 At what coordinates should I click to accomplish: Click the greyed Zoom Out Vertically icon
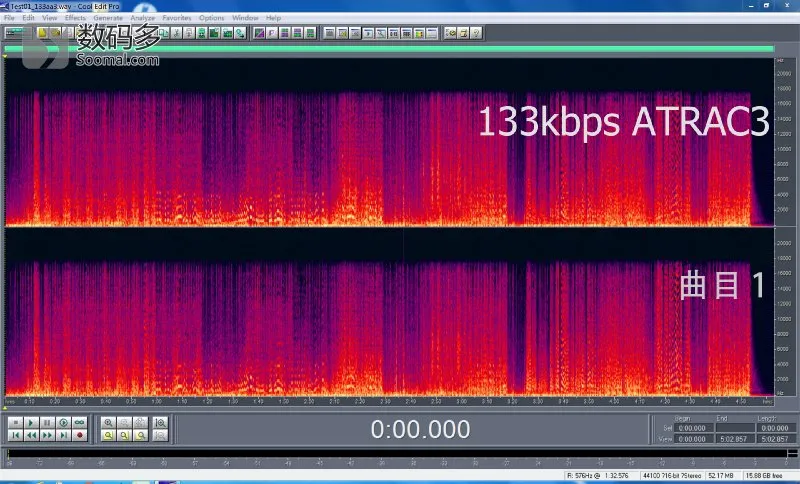point(160,435)
